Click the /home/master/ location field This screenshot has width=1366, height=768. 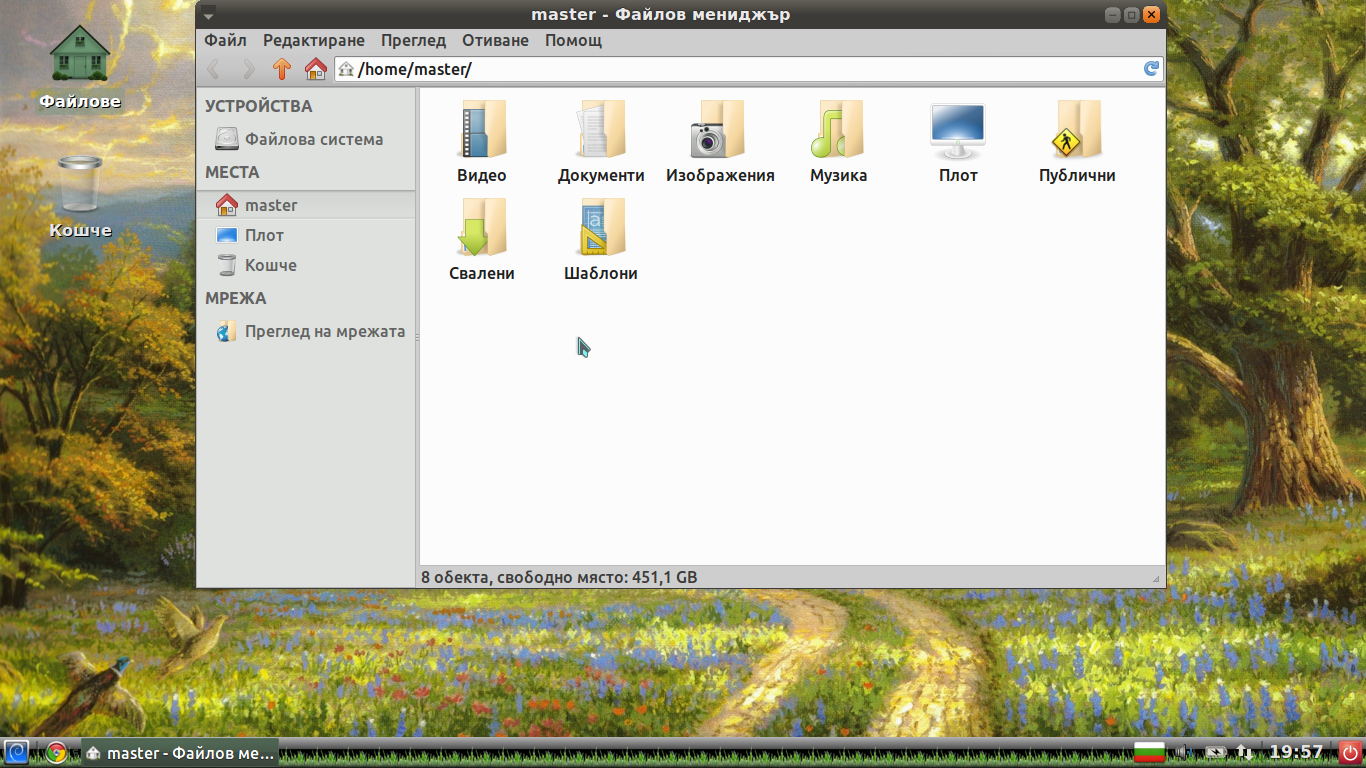[x=749, y=69]
